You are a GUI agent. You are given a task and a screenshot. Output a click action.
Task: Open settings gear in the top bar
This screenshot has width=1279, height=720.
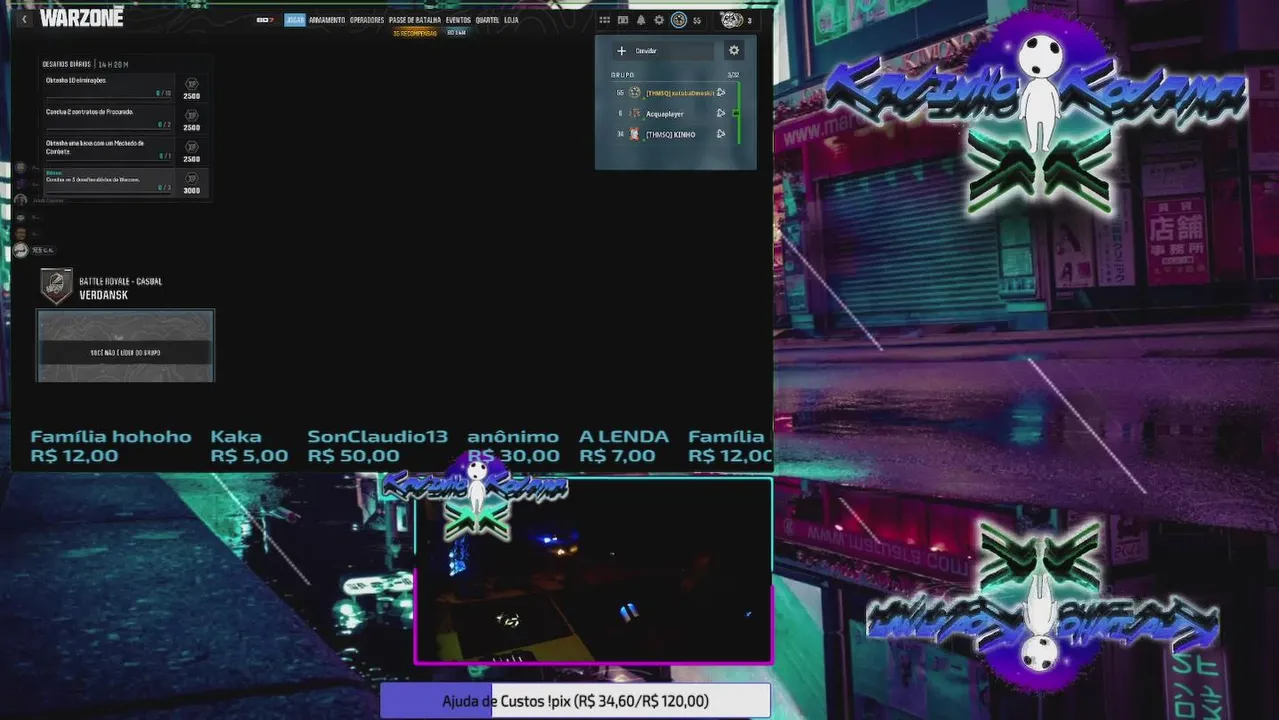(x=659, y=20)
